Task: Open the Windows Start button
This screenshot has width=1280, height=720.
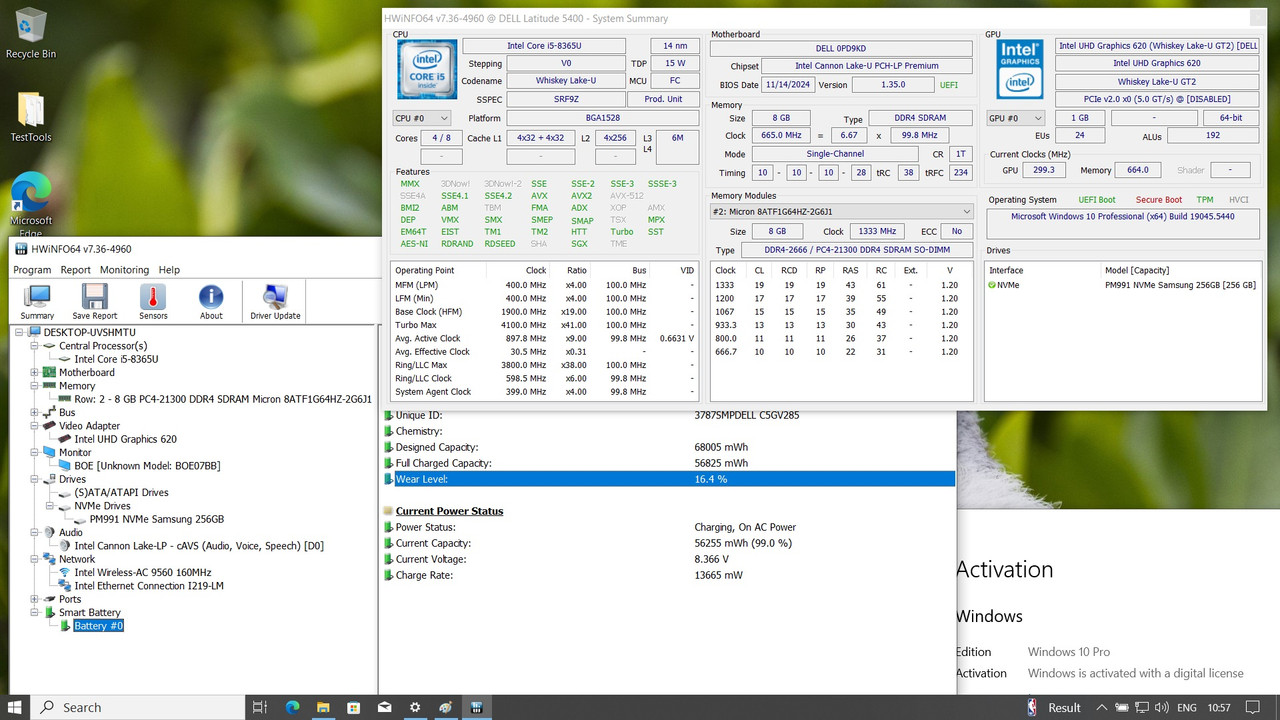Action: click(x=17, y=707)
